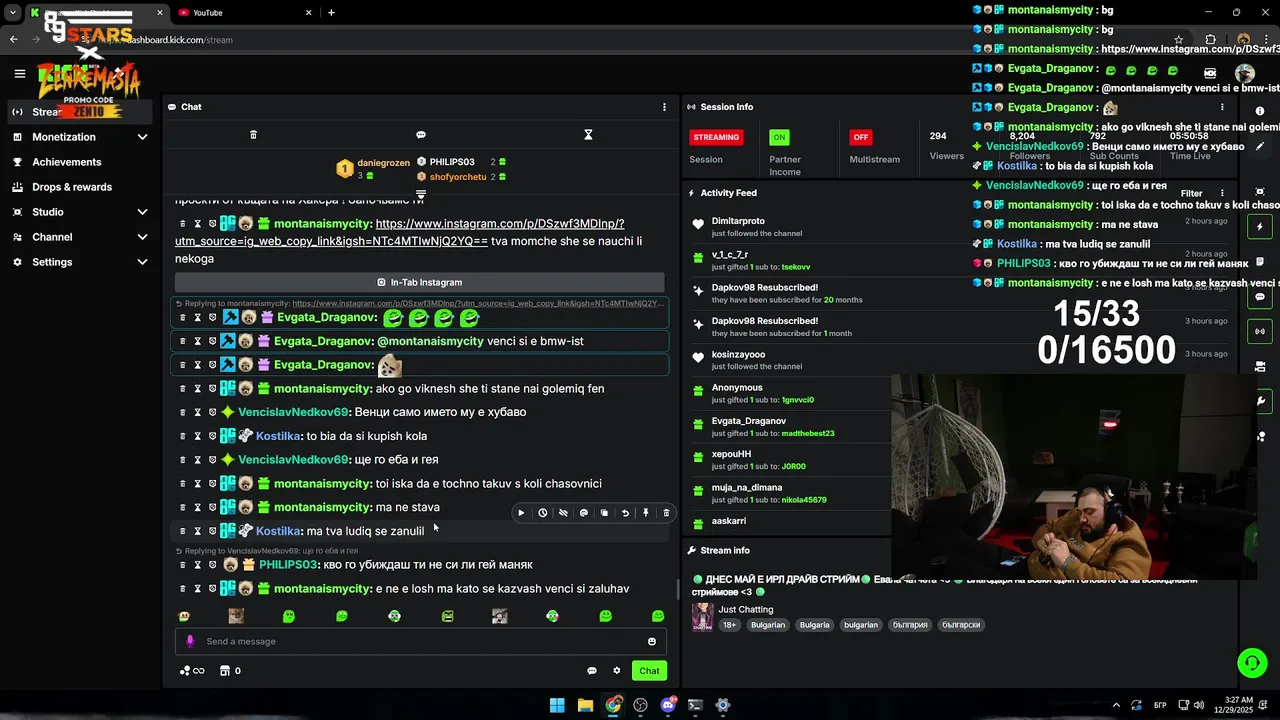Image resolution: width=1280 pixels, height=720 pixels.
Task: Click play icon in message hover toolbar
Action: [x=521, y=513]
